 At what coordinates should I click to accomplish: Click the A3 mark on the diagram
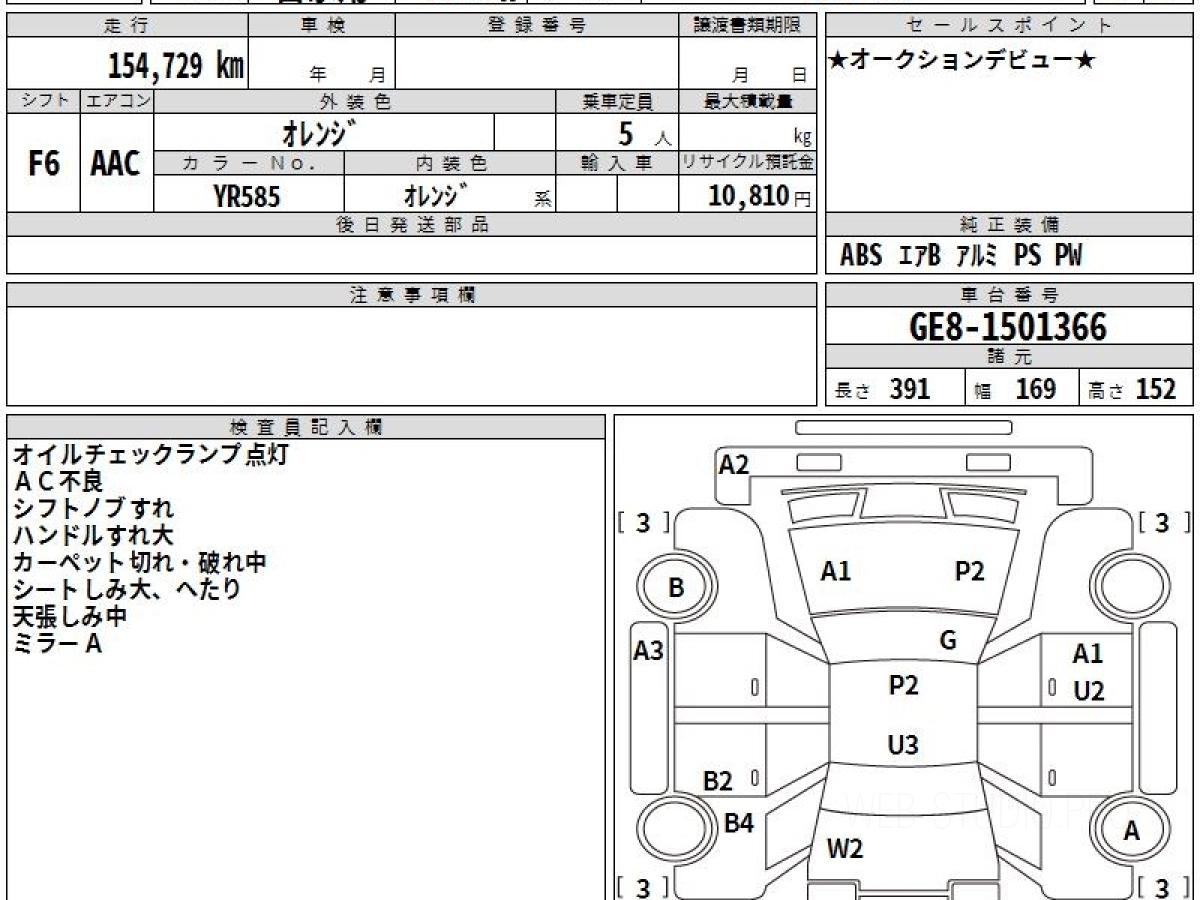click(649, 651)
